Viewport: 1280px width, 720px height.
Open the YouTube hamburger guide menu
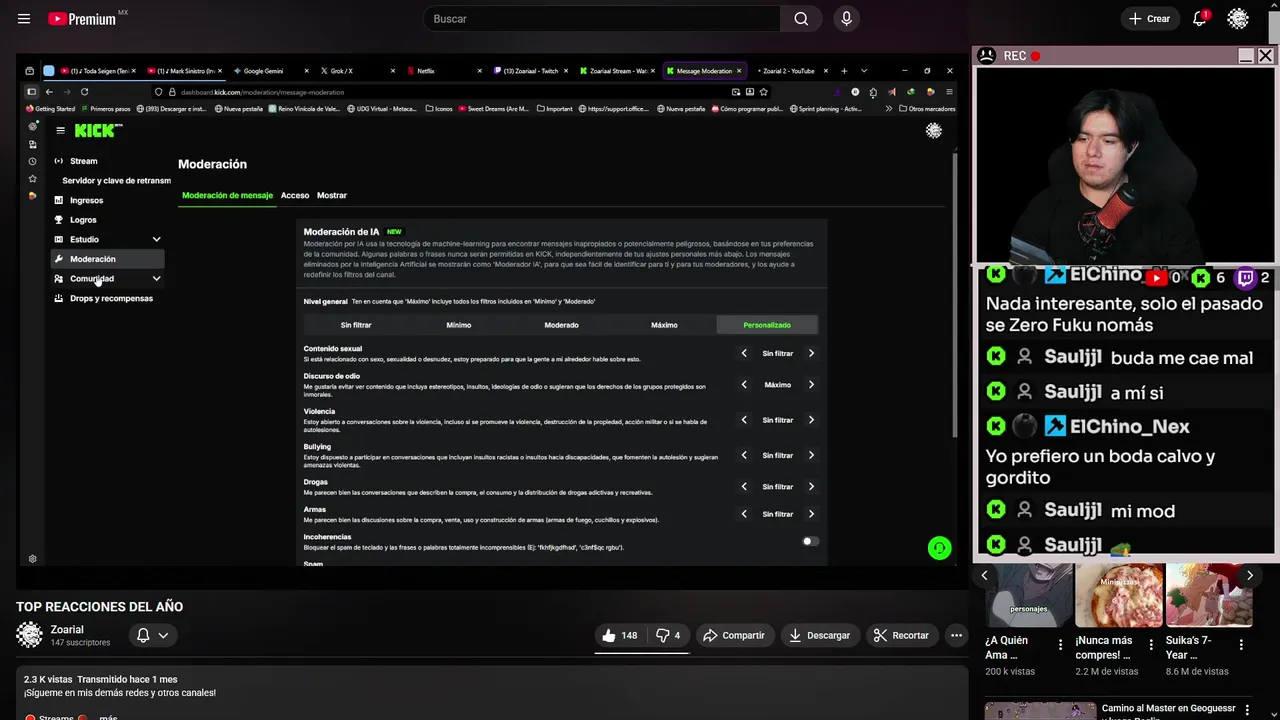click(x=24, y=19)
